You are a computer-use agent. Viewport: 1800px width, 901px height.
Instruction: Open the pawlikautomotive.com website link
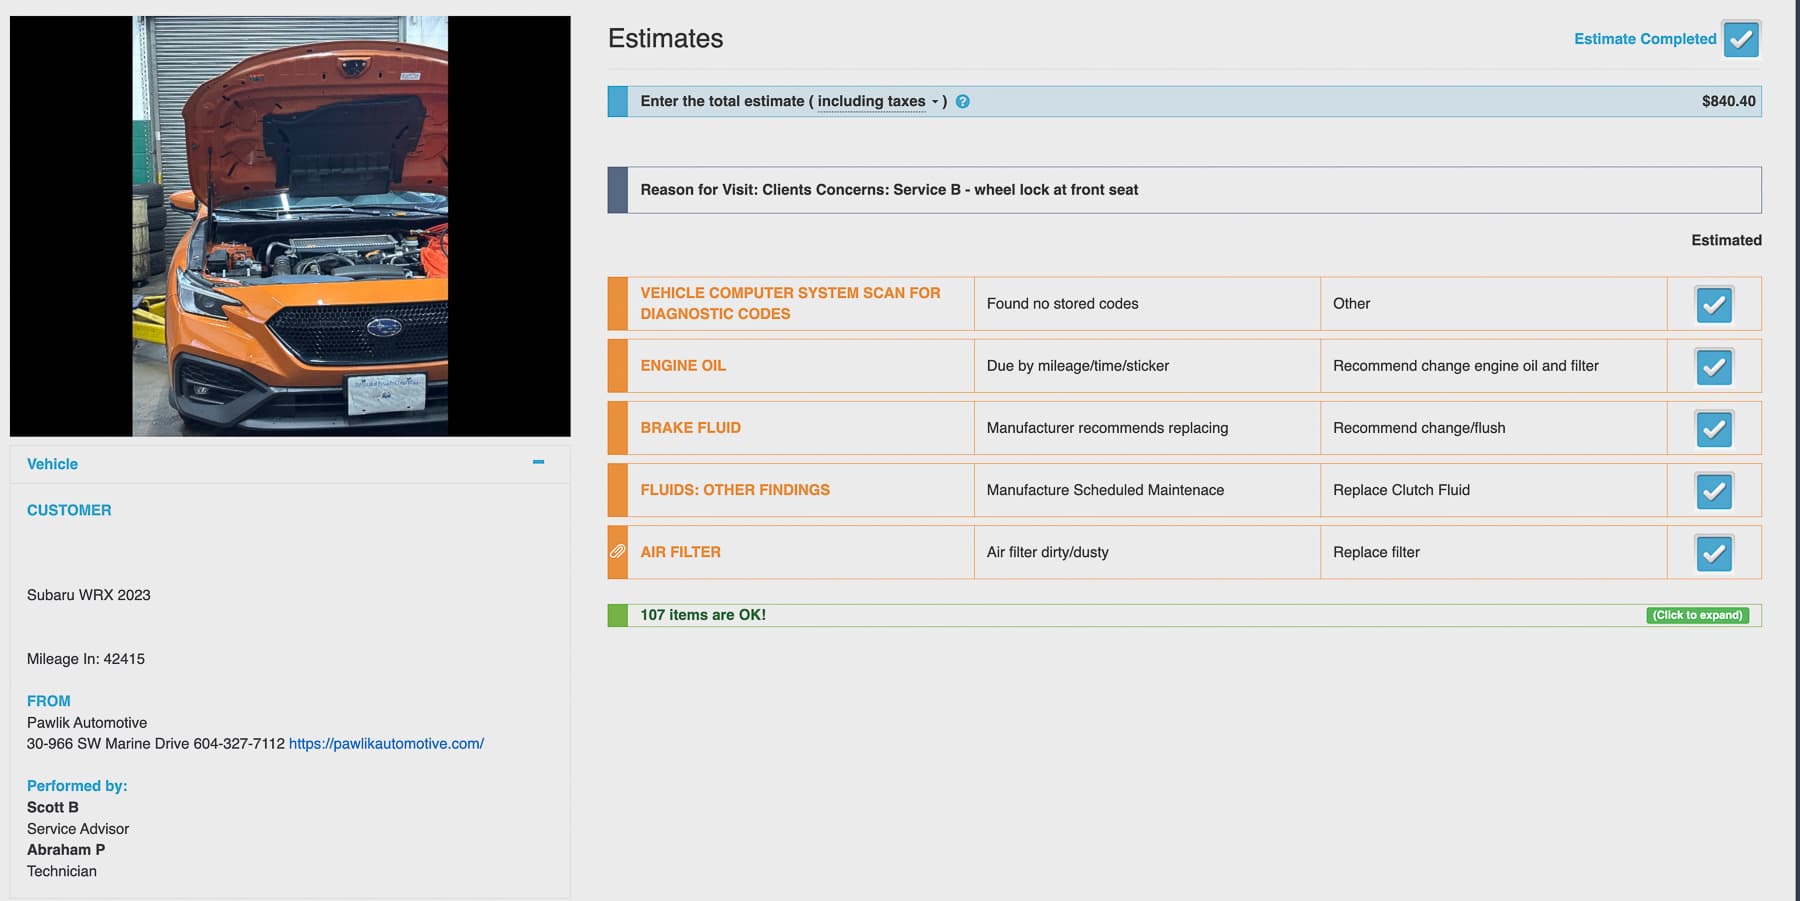pyautogui.click(x=386, y=744)
